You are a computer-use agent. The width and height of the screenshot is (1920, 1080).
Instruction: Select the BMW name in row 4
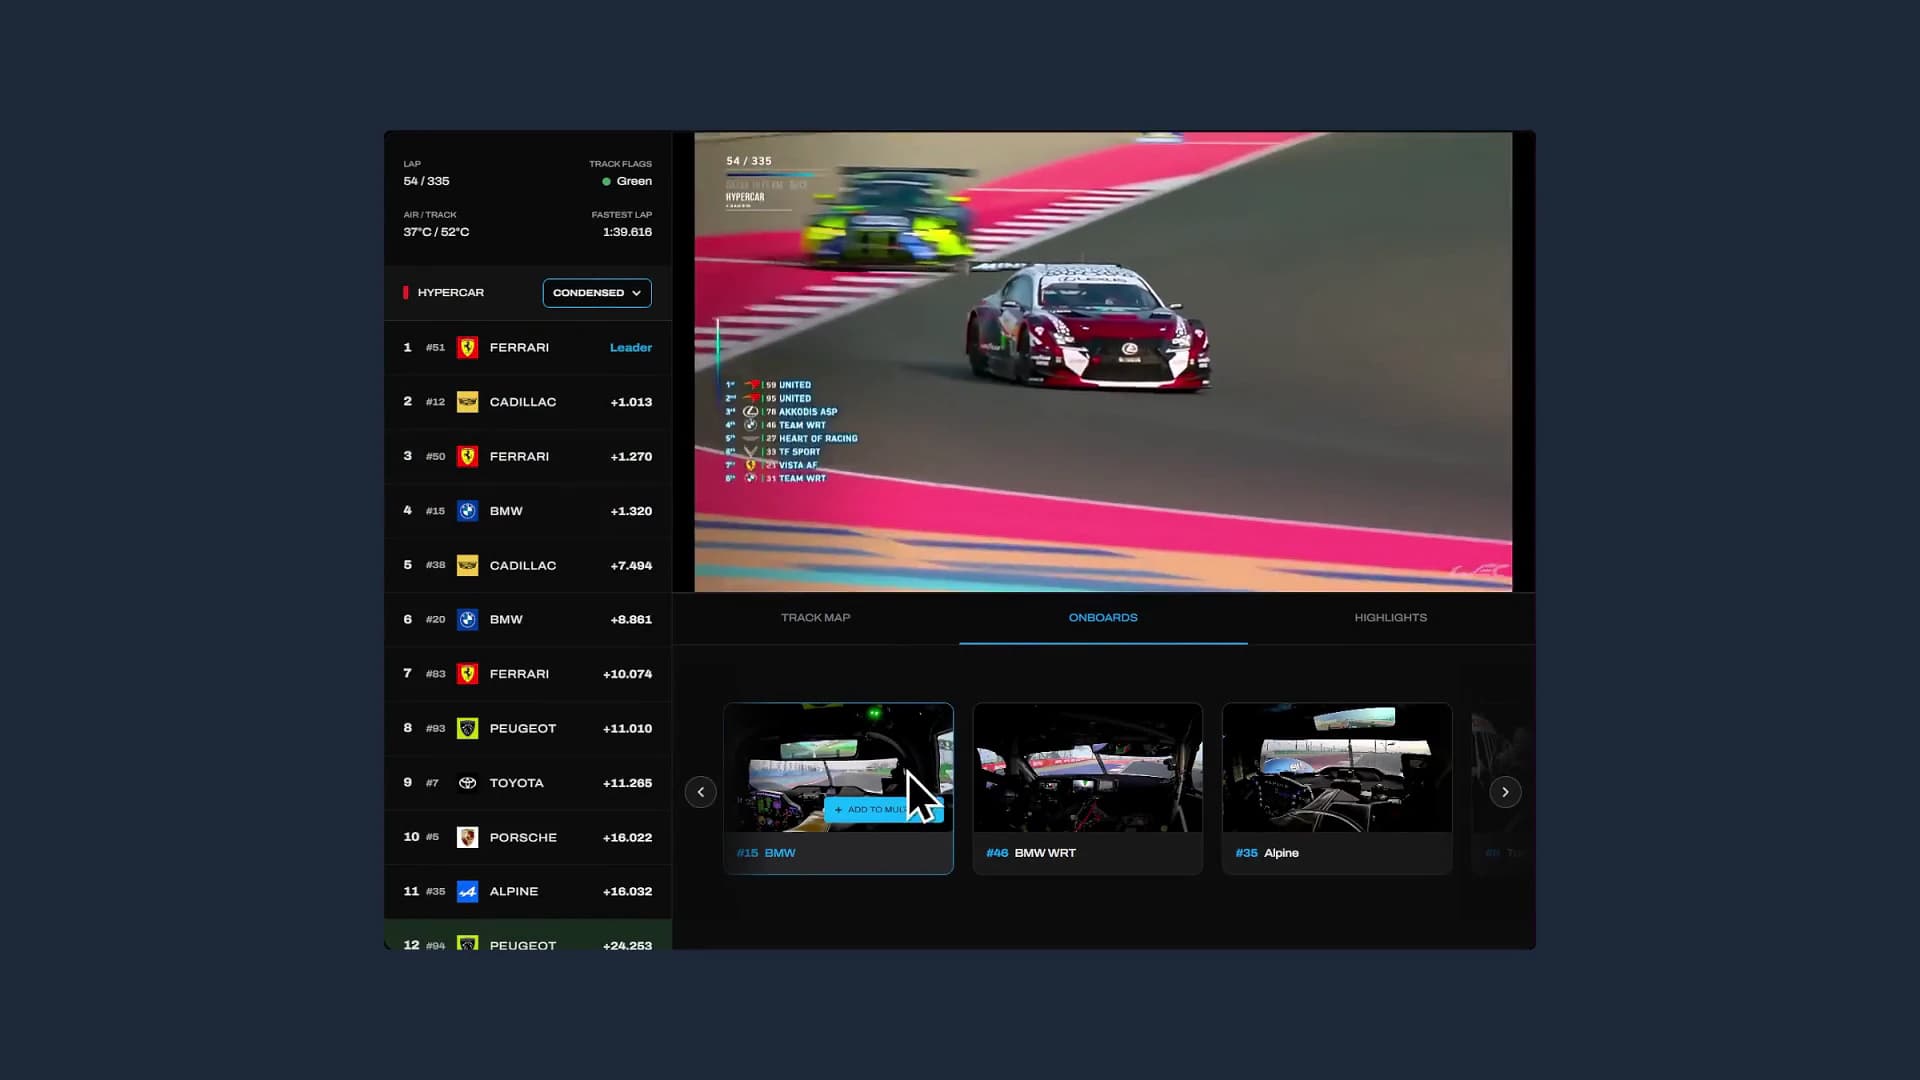(506, 511)
